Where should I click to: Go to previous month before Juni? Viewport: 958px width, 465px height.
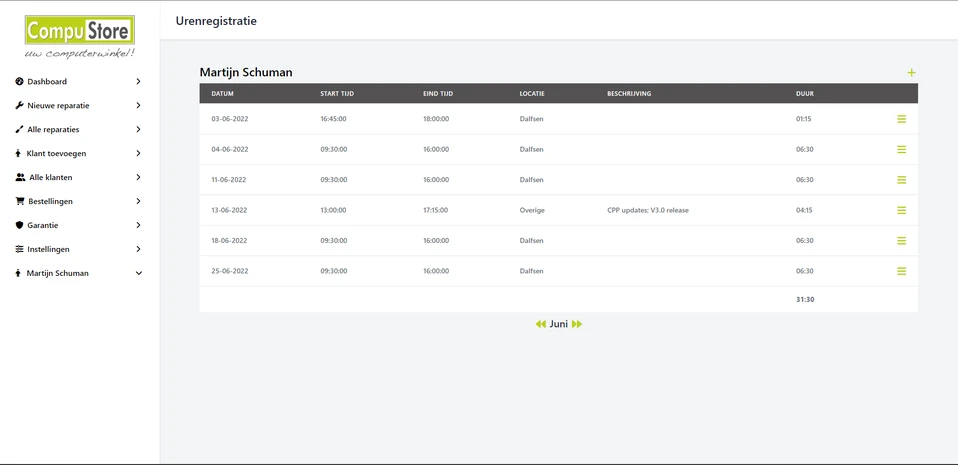pyautogui.click(x=541, y=324)
